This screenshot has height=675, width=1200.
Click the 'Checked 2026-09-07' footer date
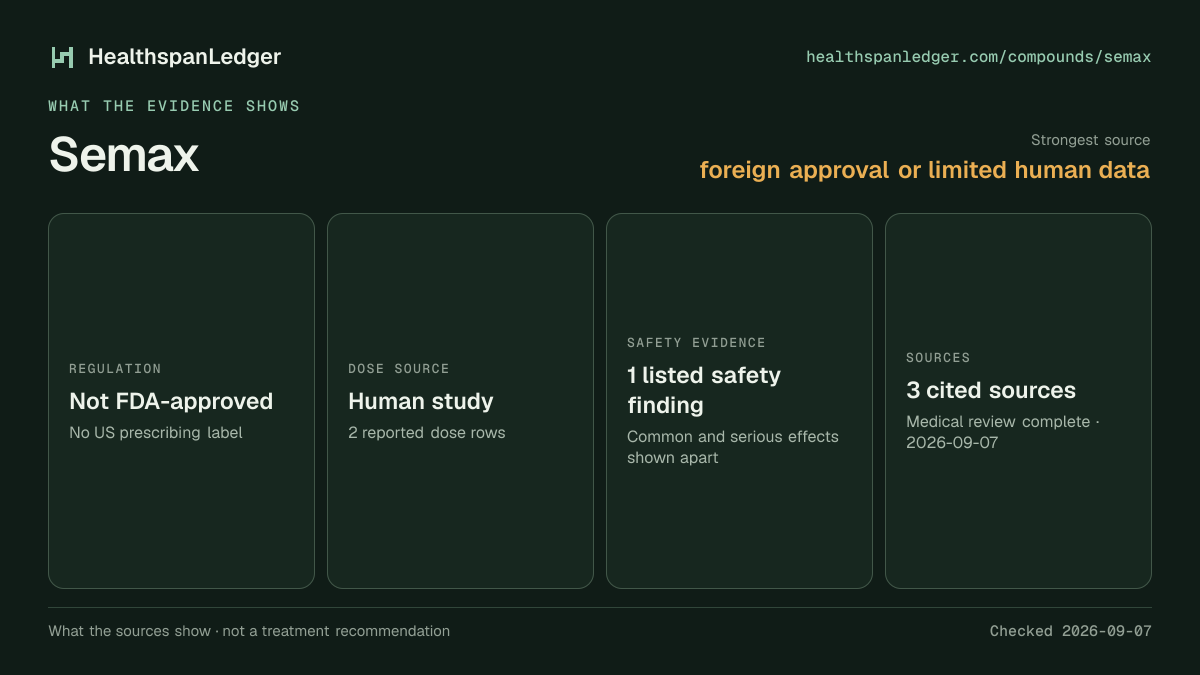click(x=1071, y=631)
